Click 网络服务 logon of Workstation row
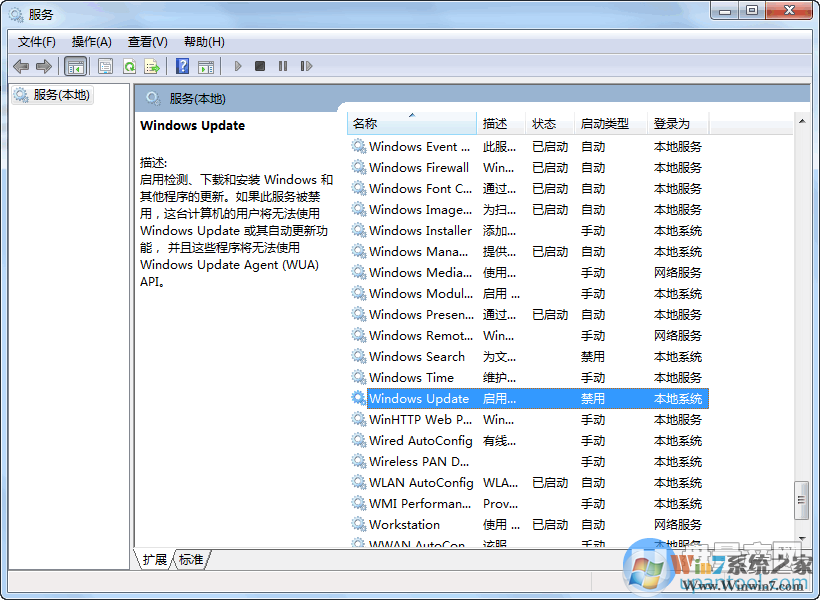 click(678, 524)
